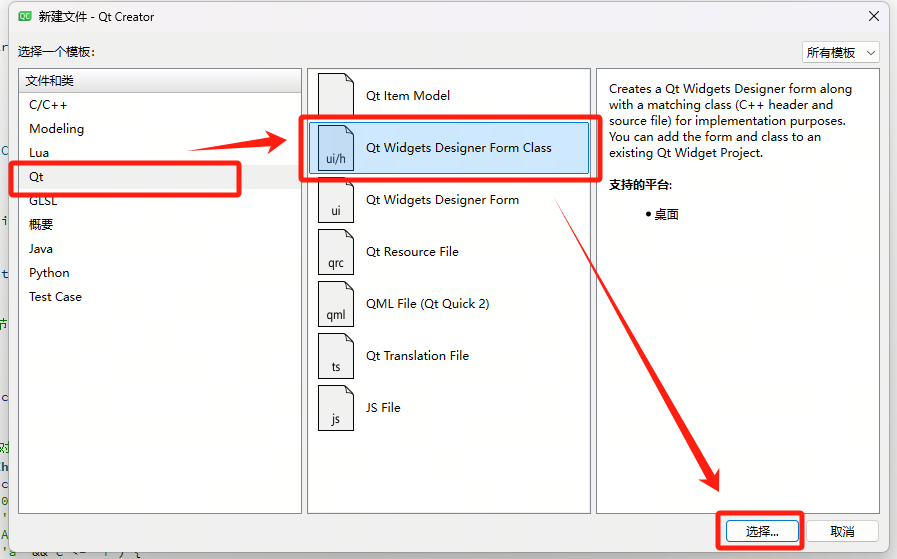Choose the Qt Translation File template

click(x=448, y=356)
